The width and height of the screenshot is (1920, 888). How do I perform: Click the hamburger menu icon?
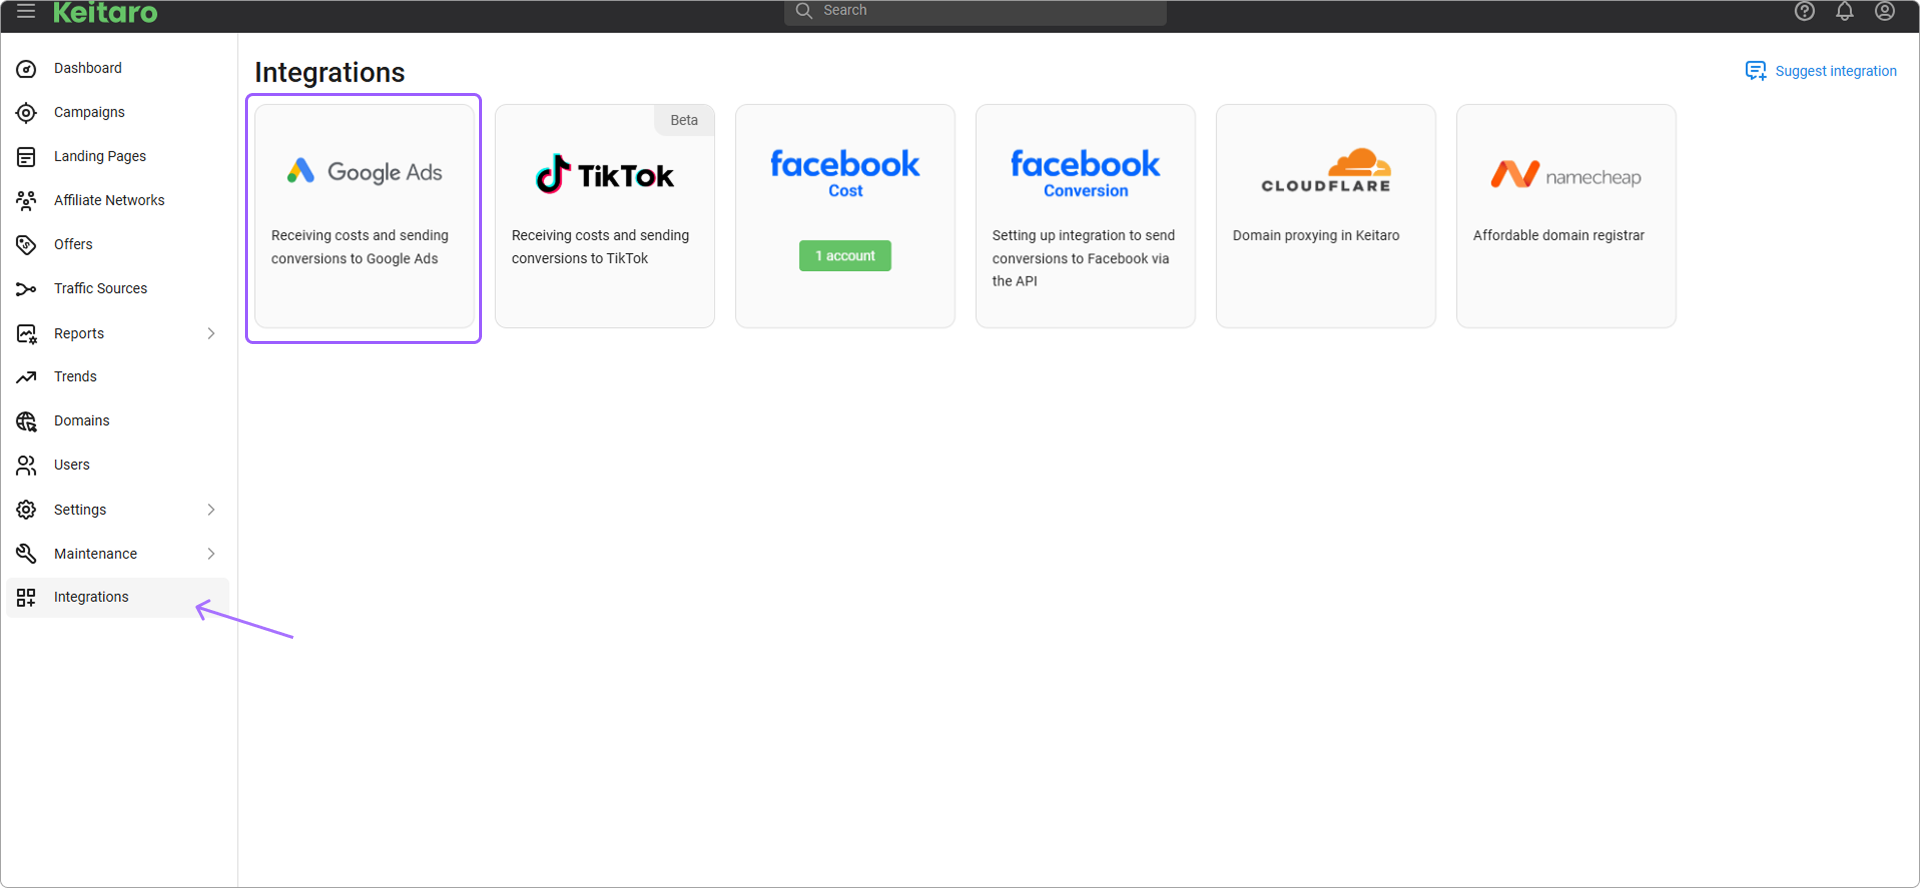[26, 11]
